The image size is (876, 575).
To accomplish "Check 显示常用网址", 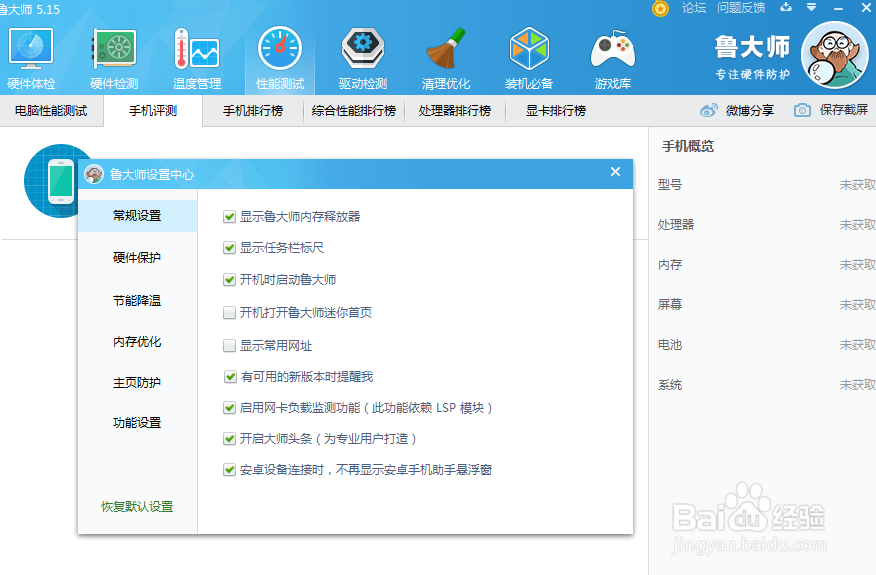I will (x=229, y=346).
